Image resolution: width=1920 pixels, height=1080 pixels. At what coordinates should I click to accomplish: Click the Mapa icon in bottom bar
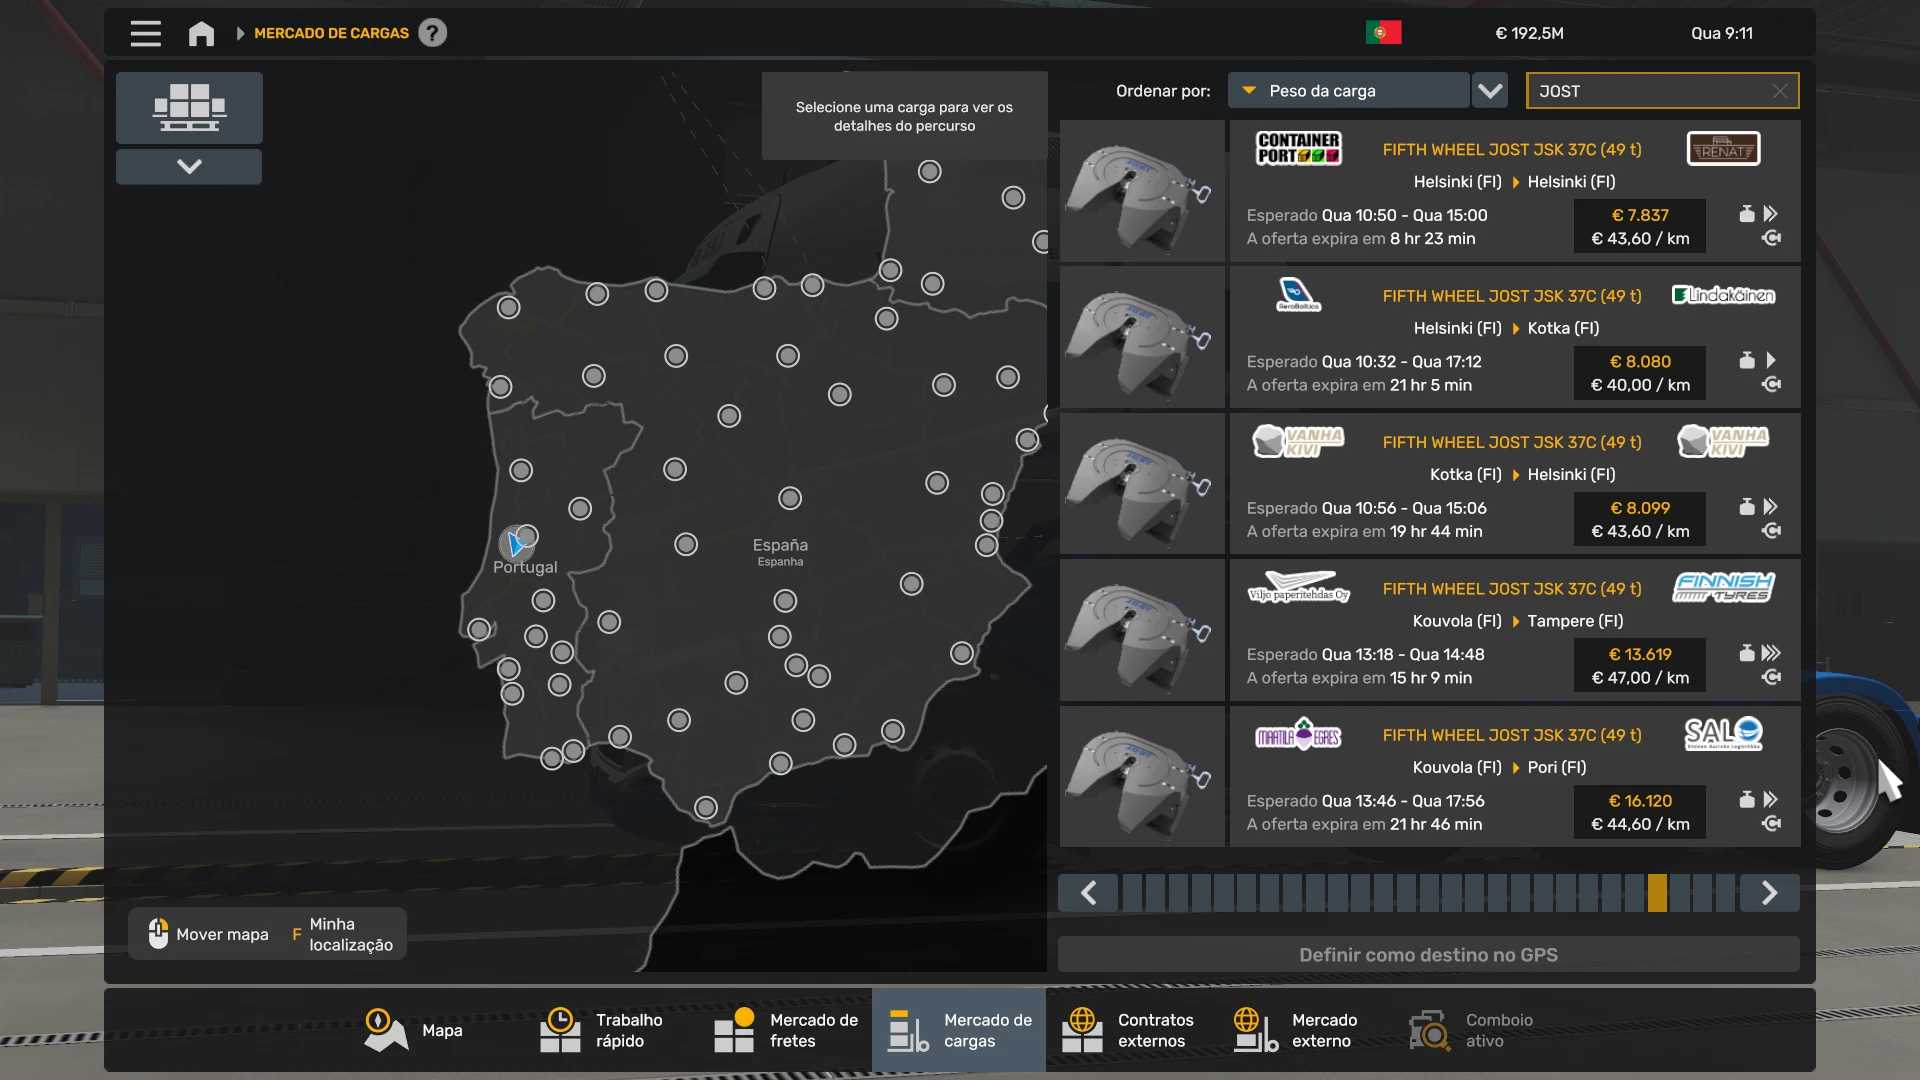(386, 1030)
